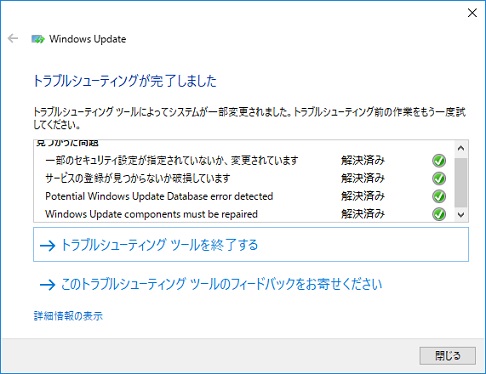Open 詳細情報の表示 link
Viewport: 486px width, 374px height.
(68, 316)
